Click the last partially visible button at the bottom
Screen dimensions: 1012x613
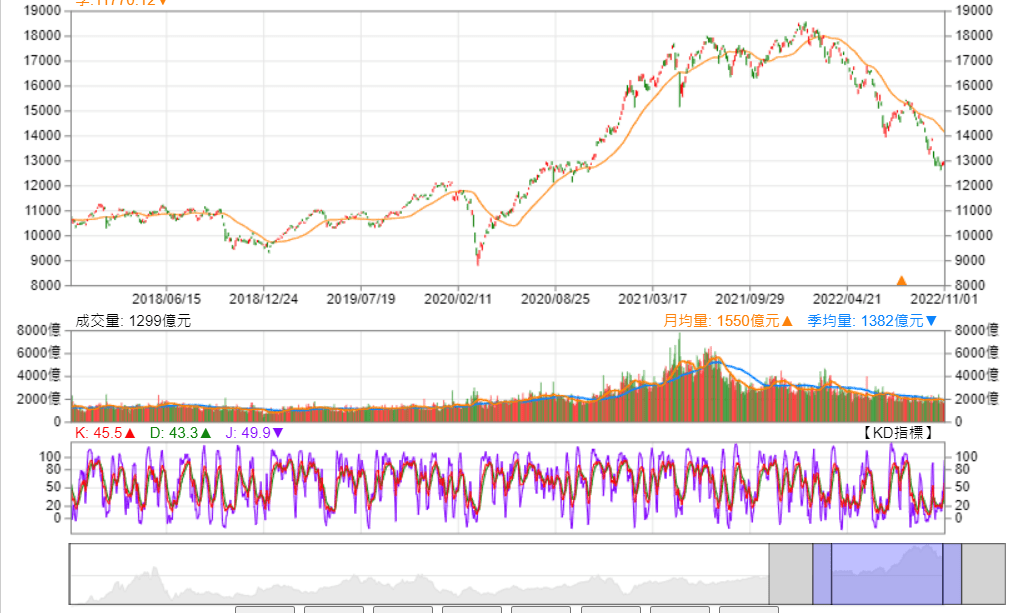coord(749,610)
